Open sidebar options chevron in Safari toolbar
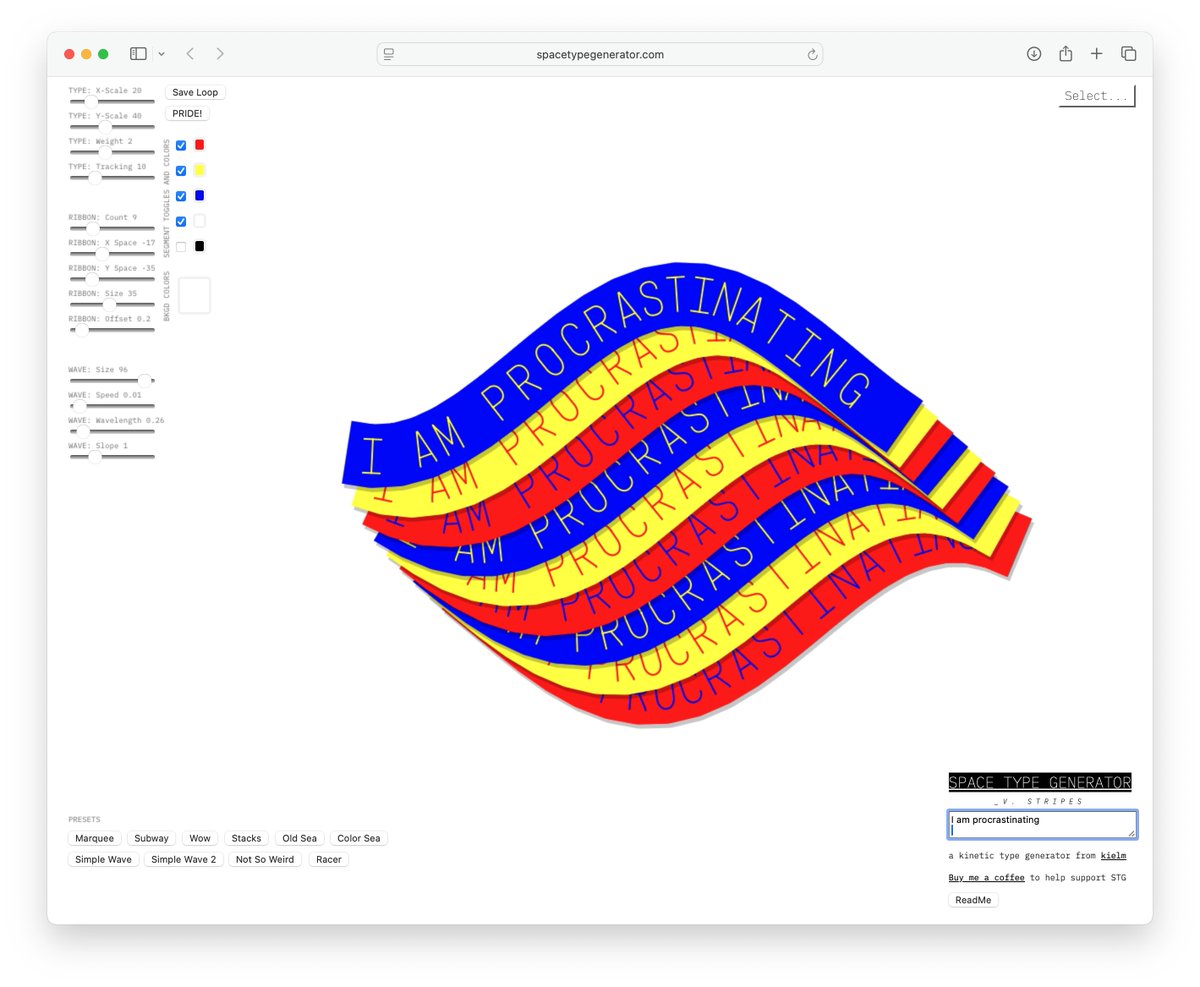Screen dimensions: 1200x987 pyautogui.click(x=161, y=54)
